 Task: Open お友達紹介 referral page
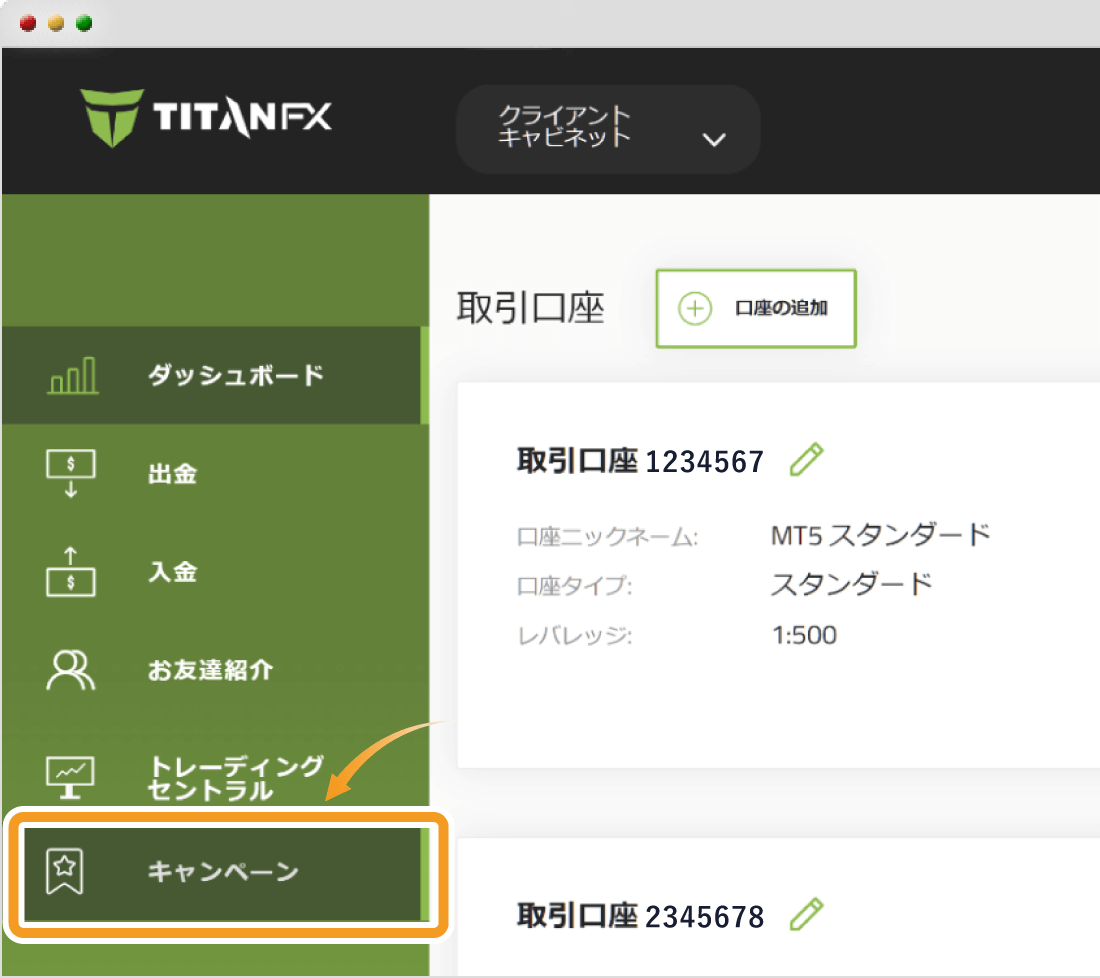(215, 670)
